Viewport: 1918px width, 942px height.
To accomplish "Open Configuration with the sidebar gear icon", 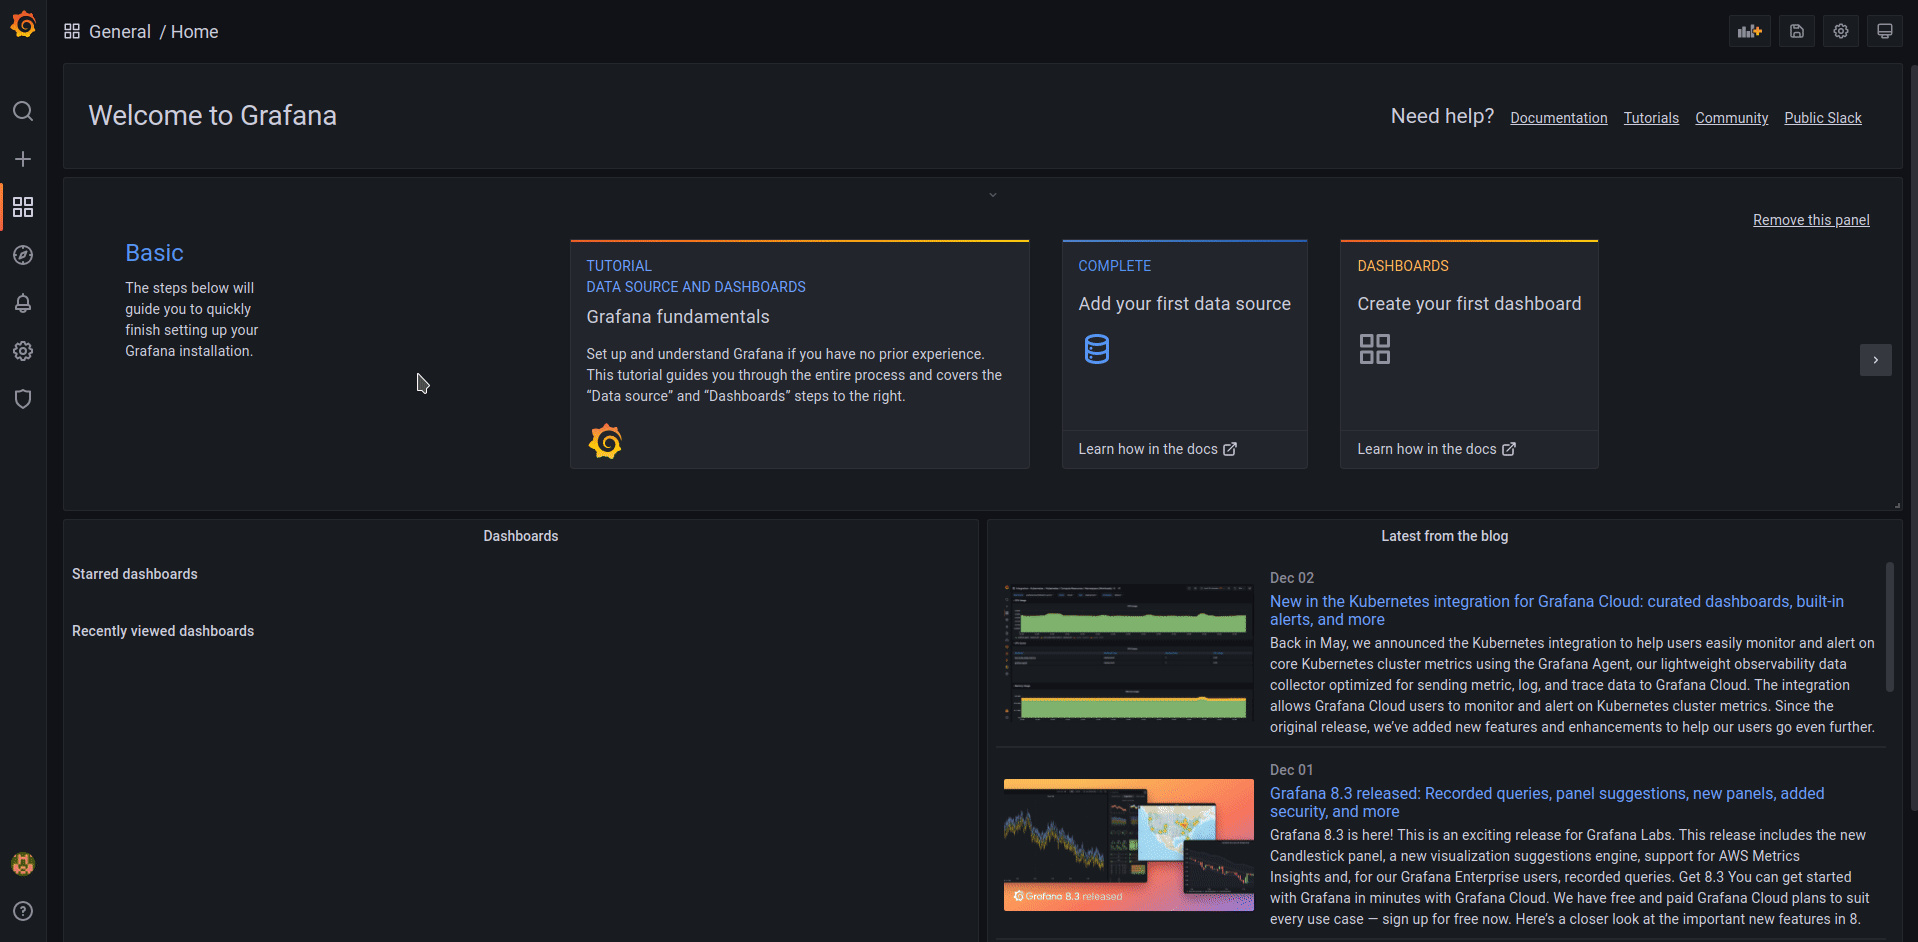I will 23,351.
